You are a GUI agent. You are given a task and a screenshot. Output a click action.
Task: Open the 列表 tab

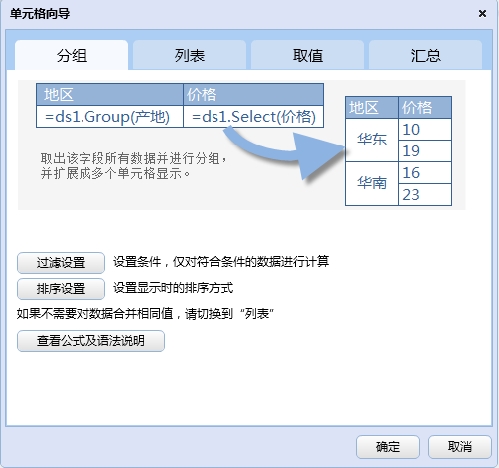(189, 55)
